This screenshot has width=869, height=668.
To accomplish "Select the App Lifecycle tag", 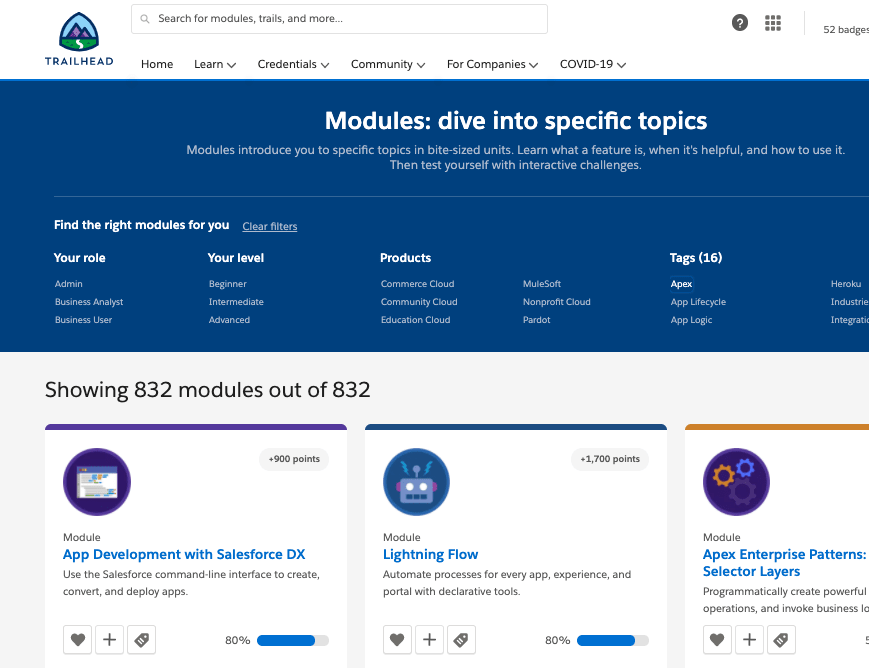I will point(698,302).
